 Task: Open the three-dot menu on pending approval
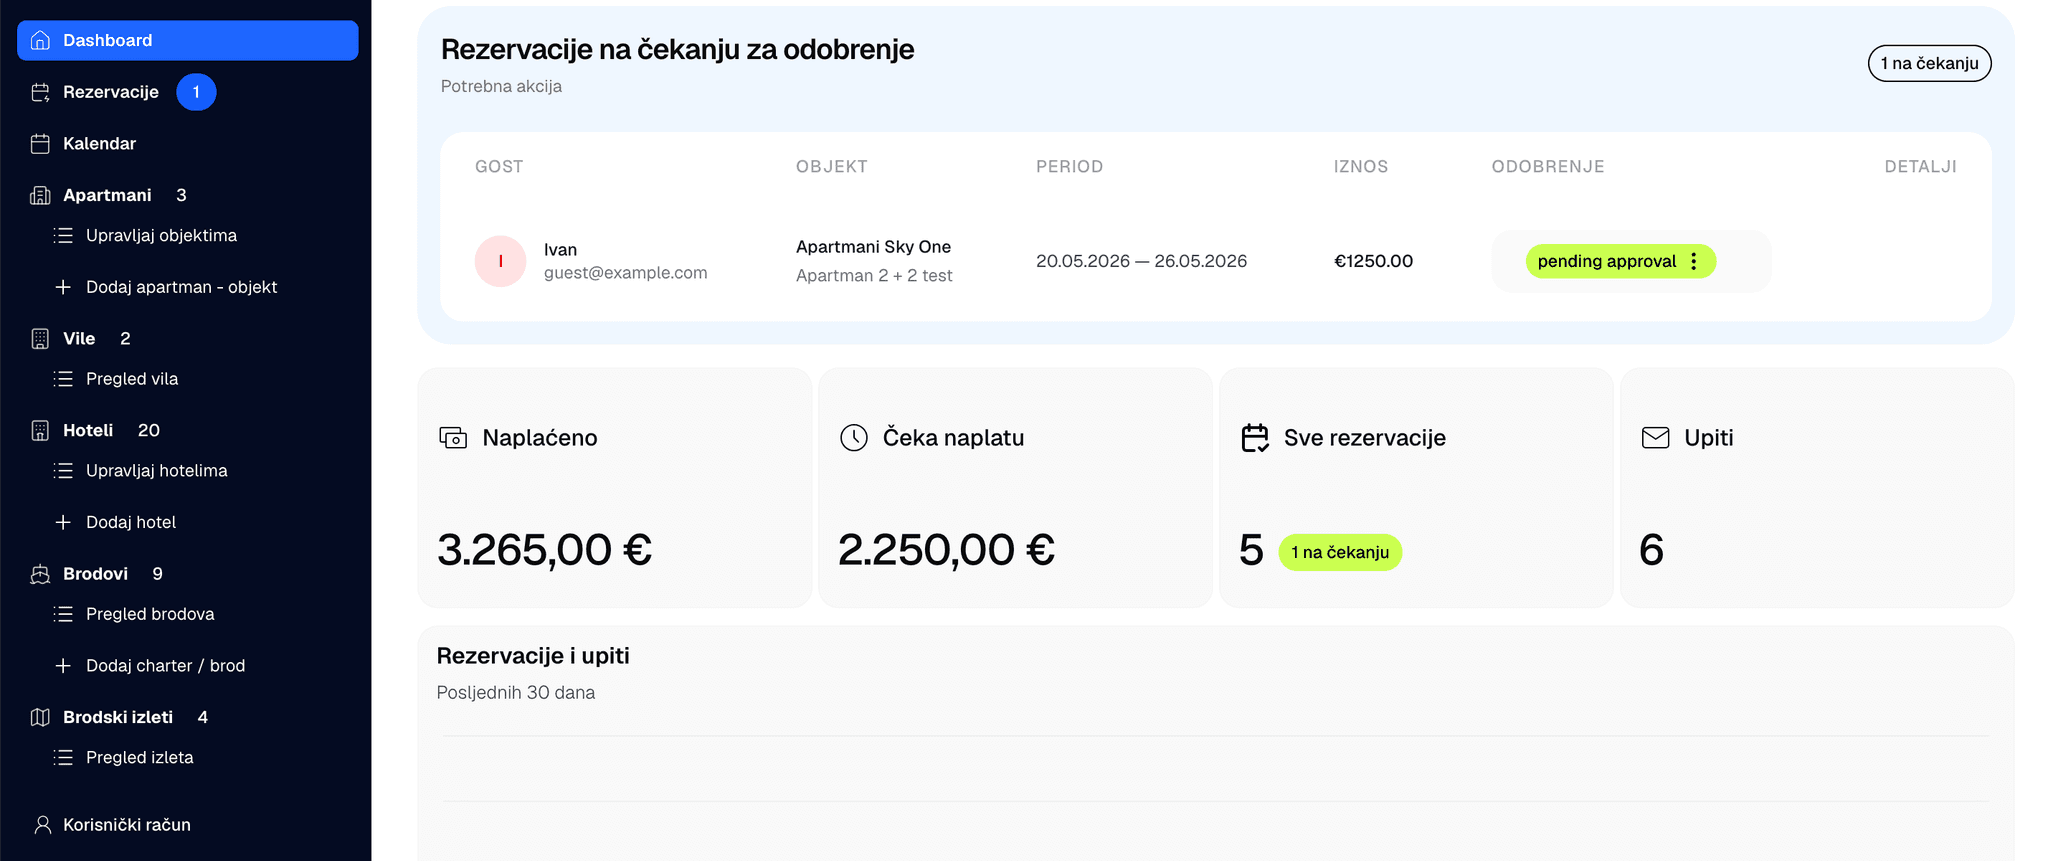pyautogui.click(x=1694, y=261)
